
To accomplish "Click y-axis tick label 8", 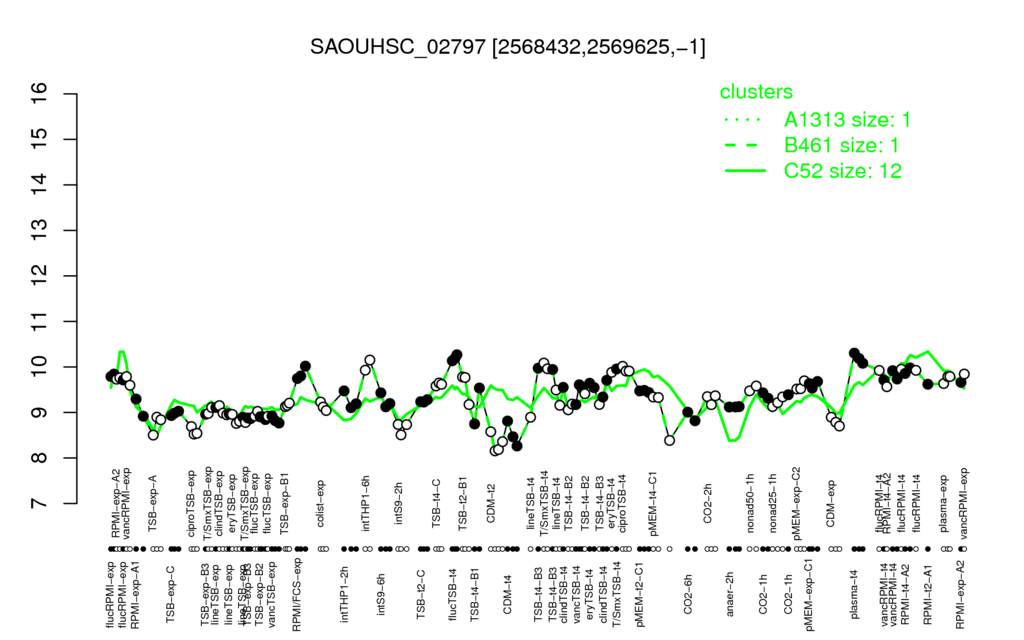I will pyautogui.click(x=39, y=458).
